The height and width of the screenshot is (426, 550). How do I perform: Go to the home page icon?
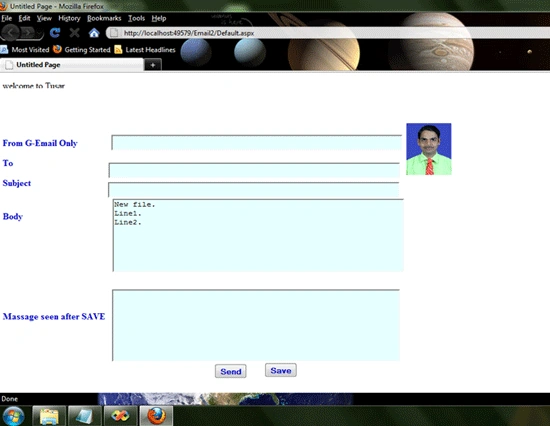pyautogui.click(x=94, y=33)
